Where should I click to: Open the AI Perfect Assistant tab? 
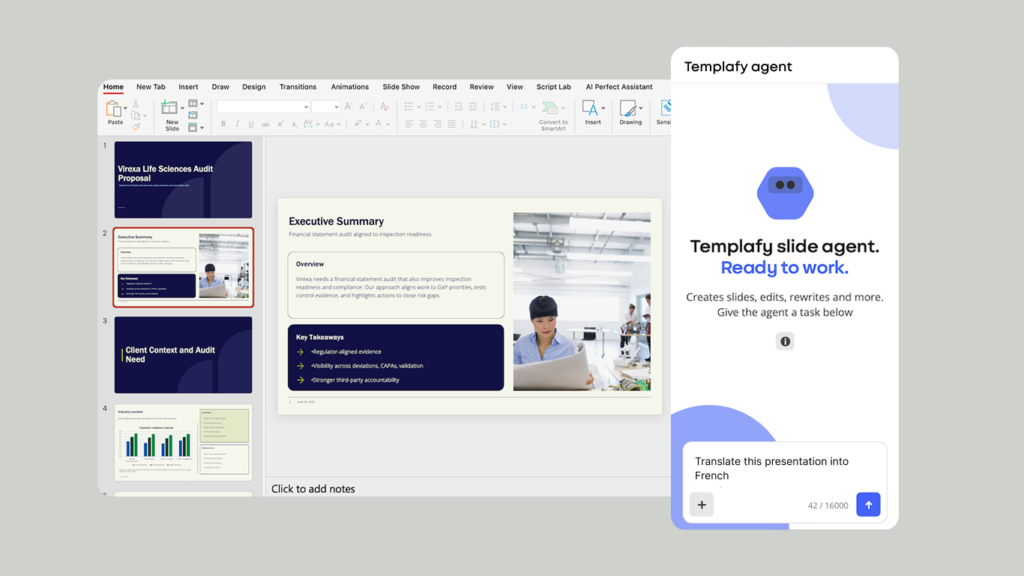619,87
